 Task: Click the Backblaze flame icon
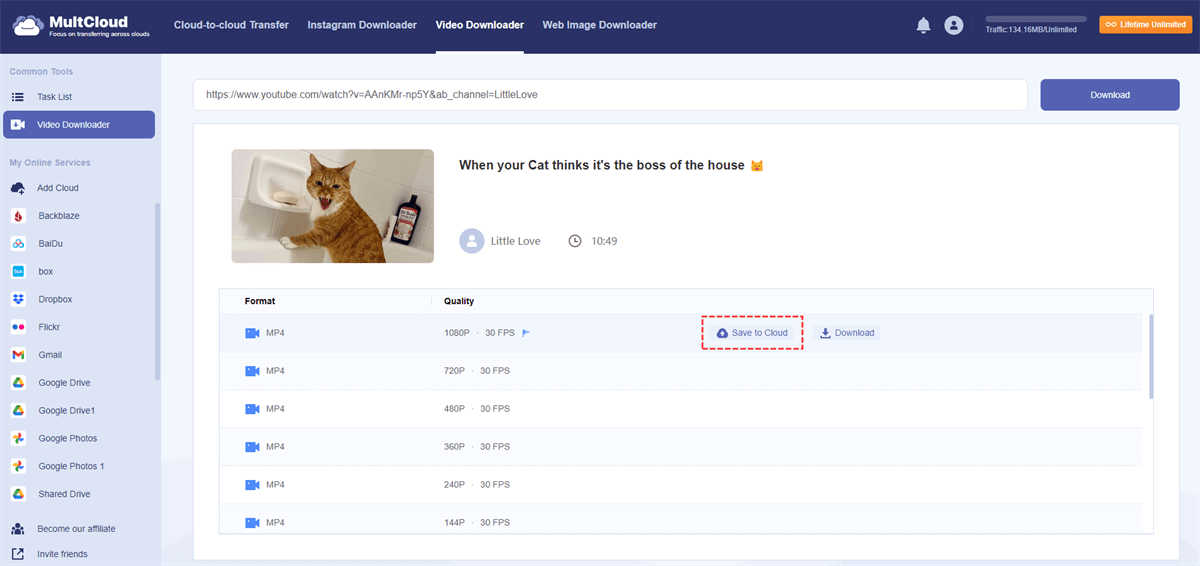click(x=18, y=216)
